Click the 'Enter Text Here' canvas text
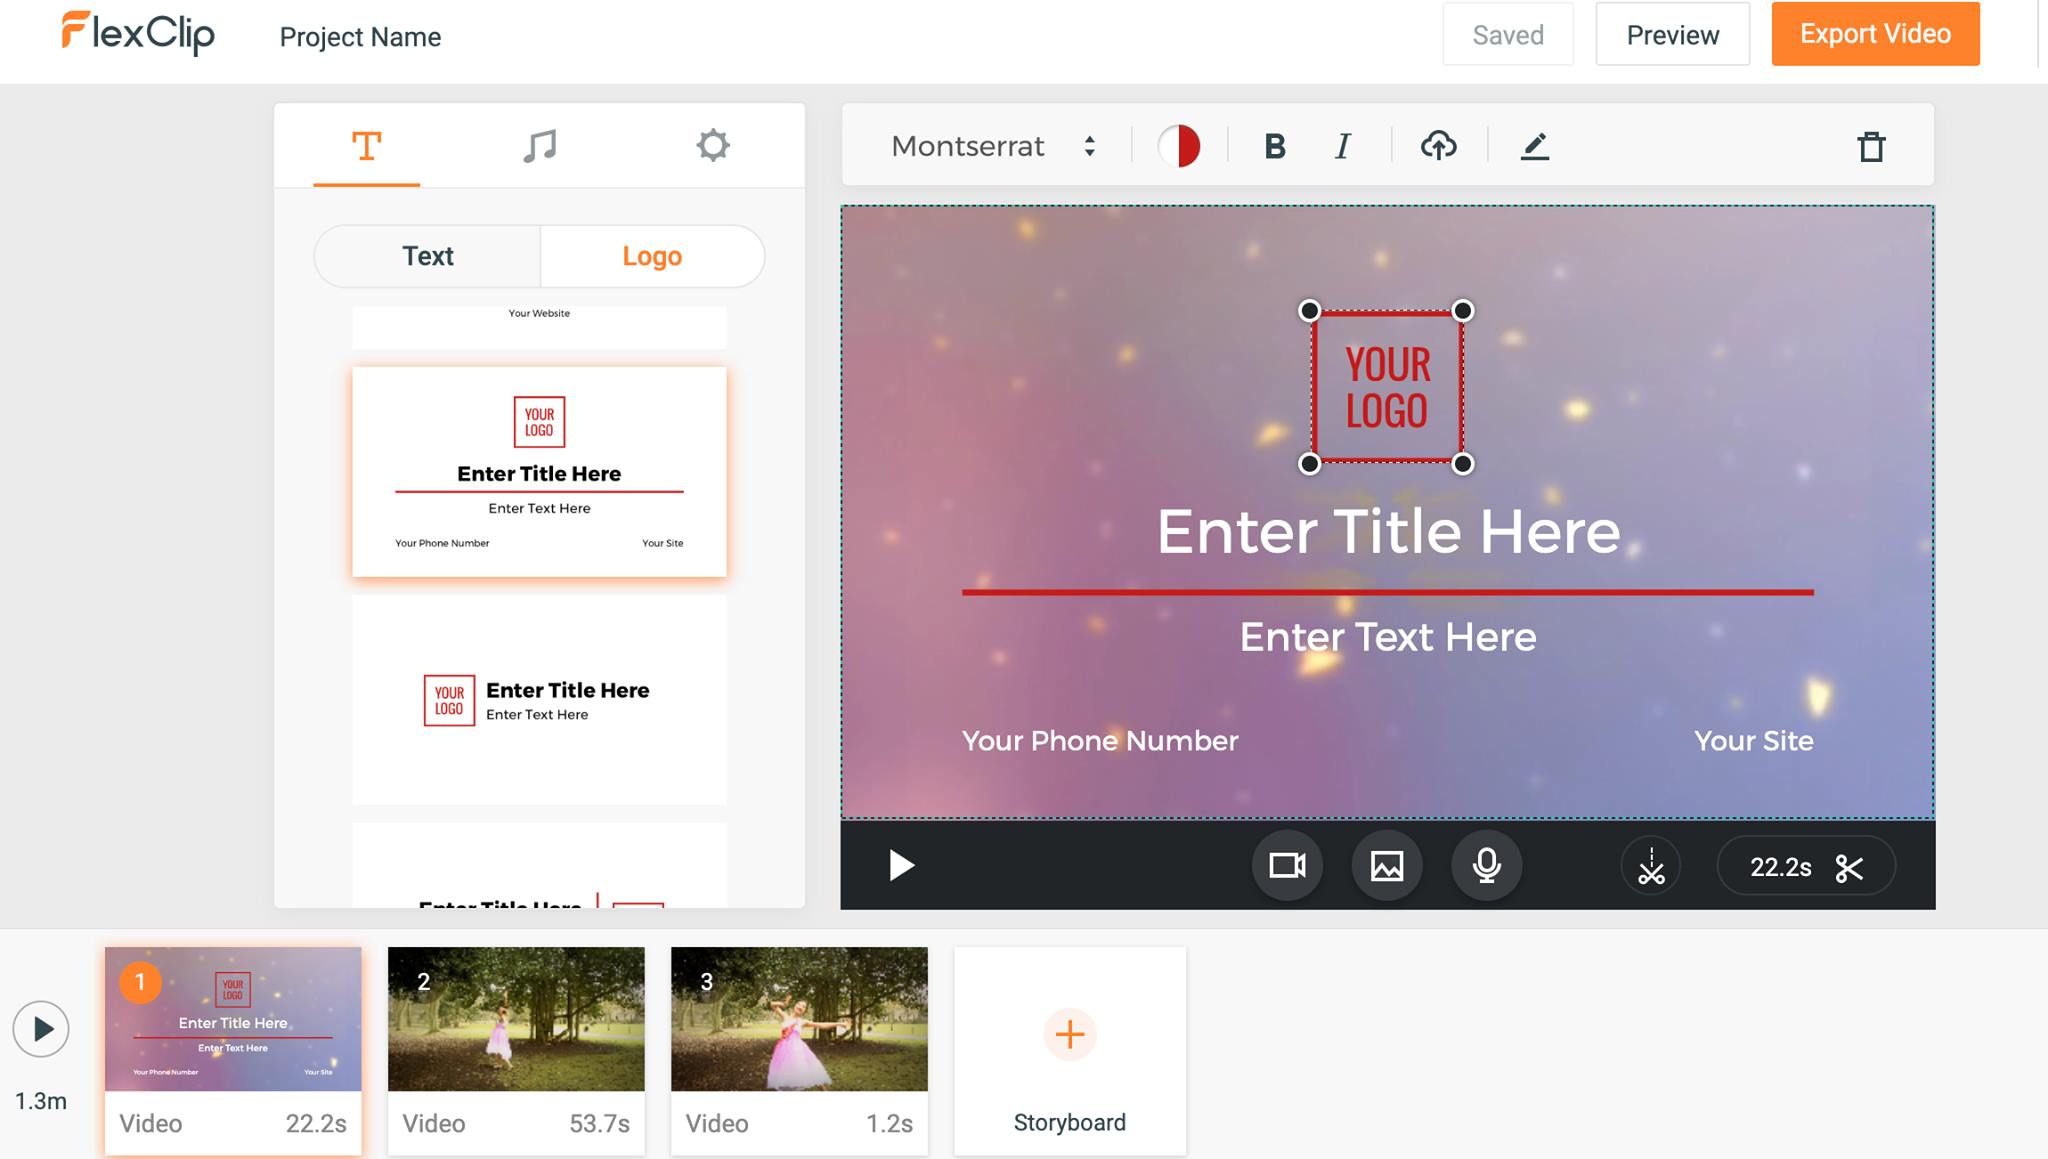 [1388, 637]
